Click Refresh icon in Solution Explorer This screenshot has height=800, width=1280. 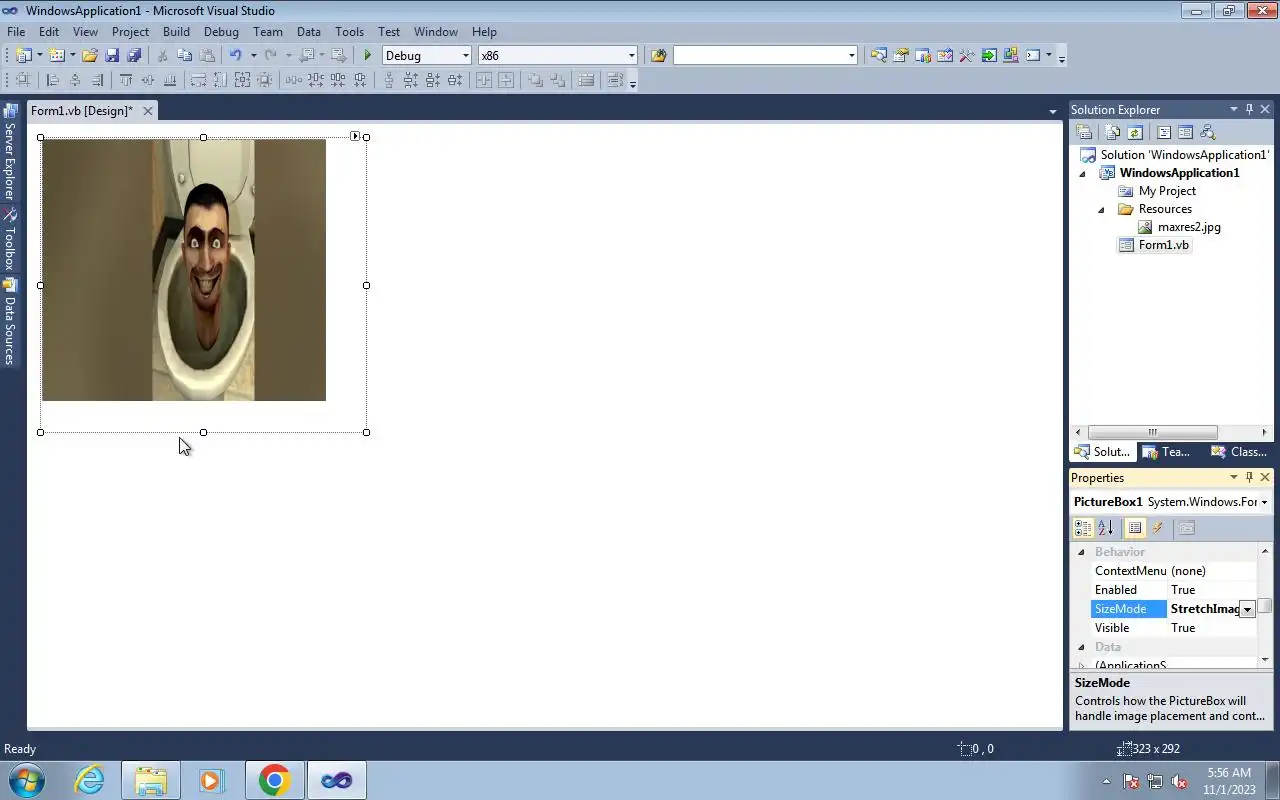click(1135, 132)
